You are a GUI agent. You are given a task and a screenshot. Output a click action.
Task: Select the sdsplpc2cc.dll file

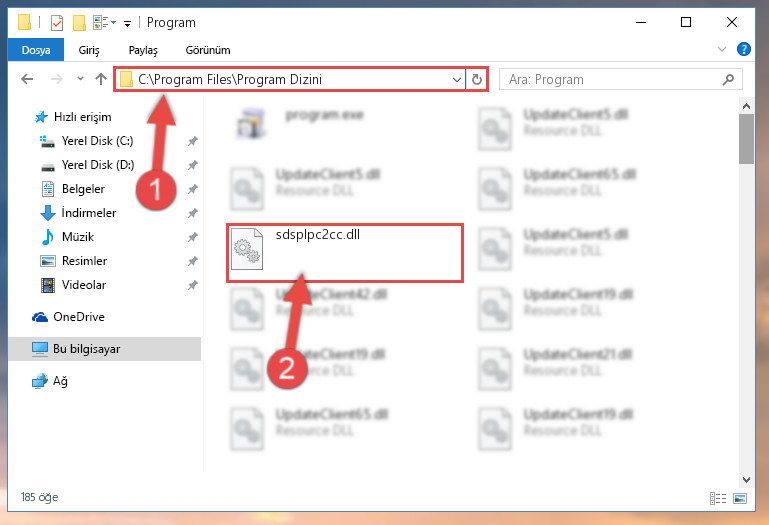coord(345,253)
